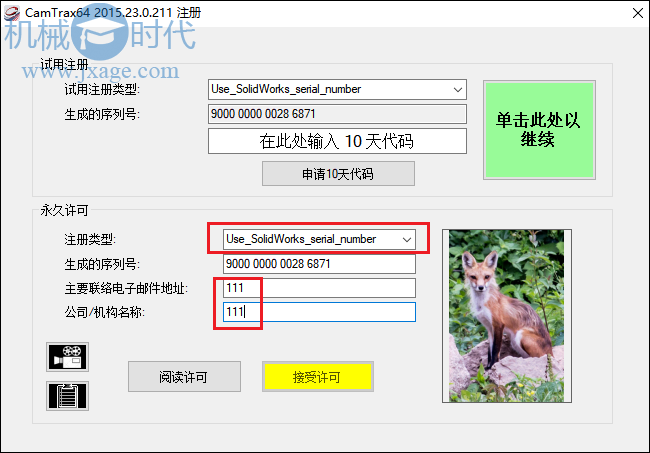Close the CamTrax64 registration window
The width and height of the screenshot is (650, 453).
pos(638,13)
